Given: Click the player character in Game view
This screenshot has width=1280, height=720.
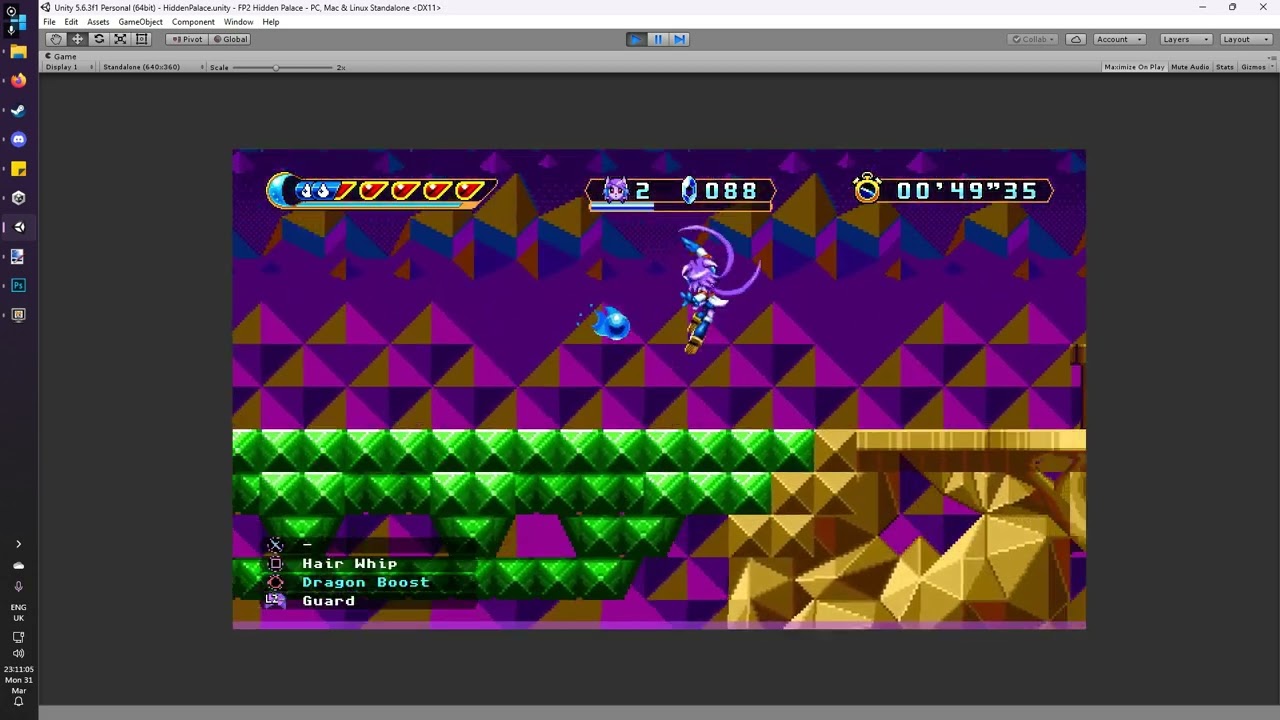Looking at the screenshot, I should point(710,288).
